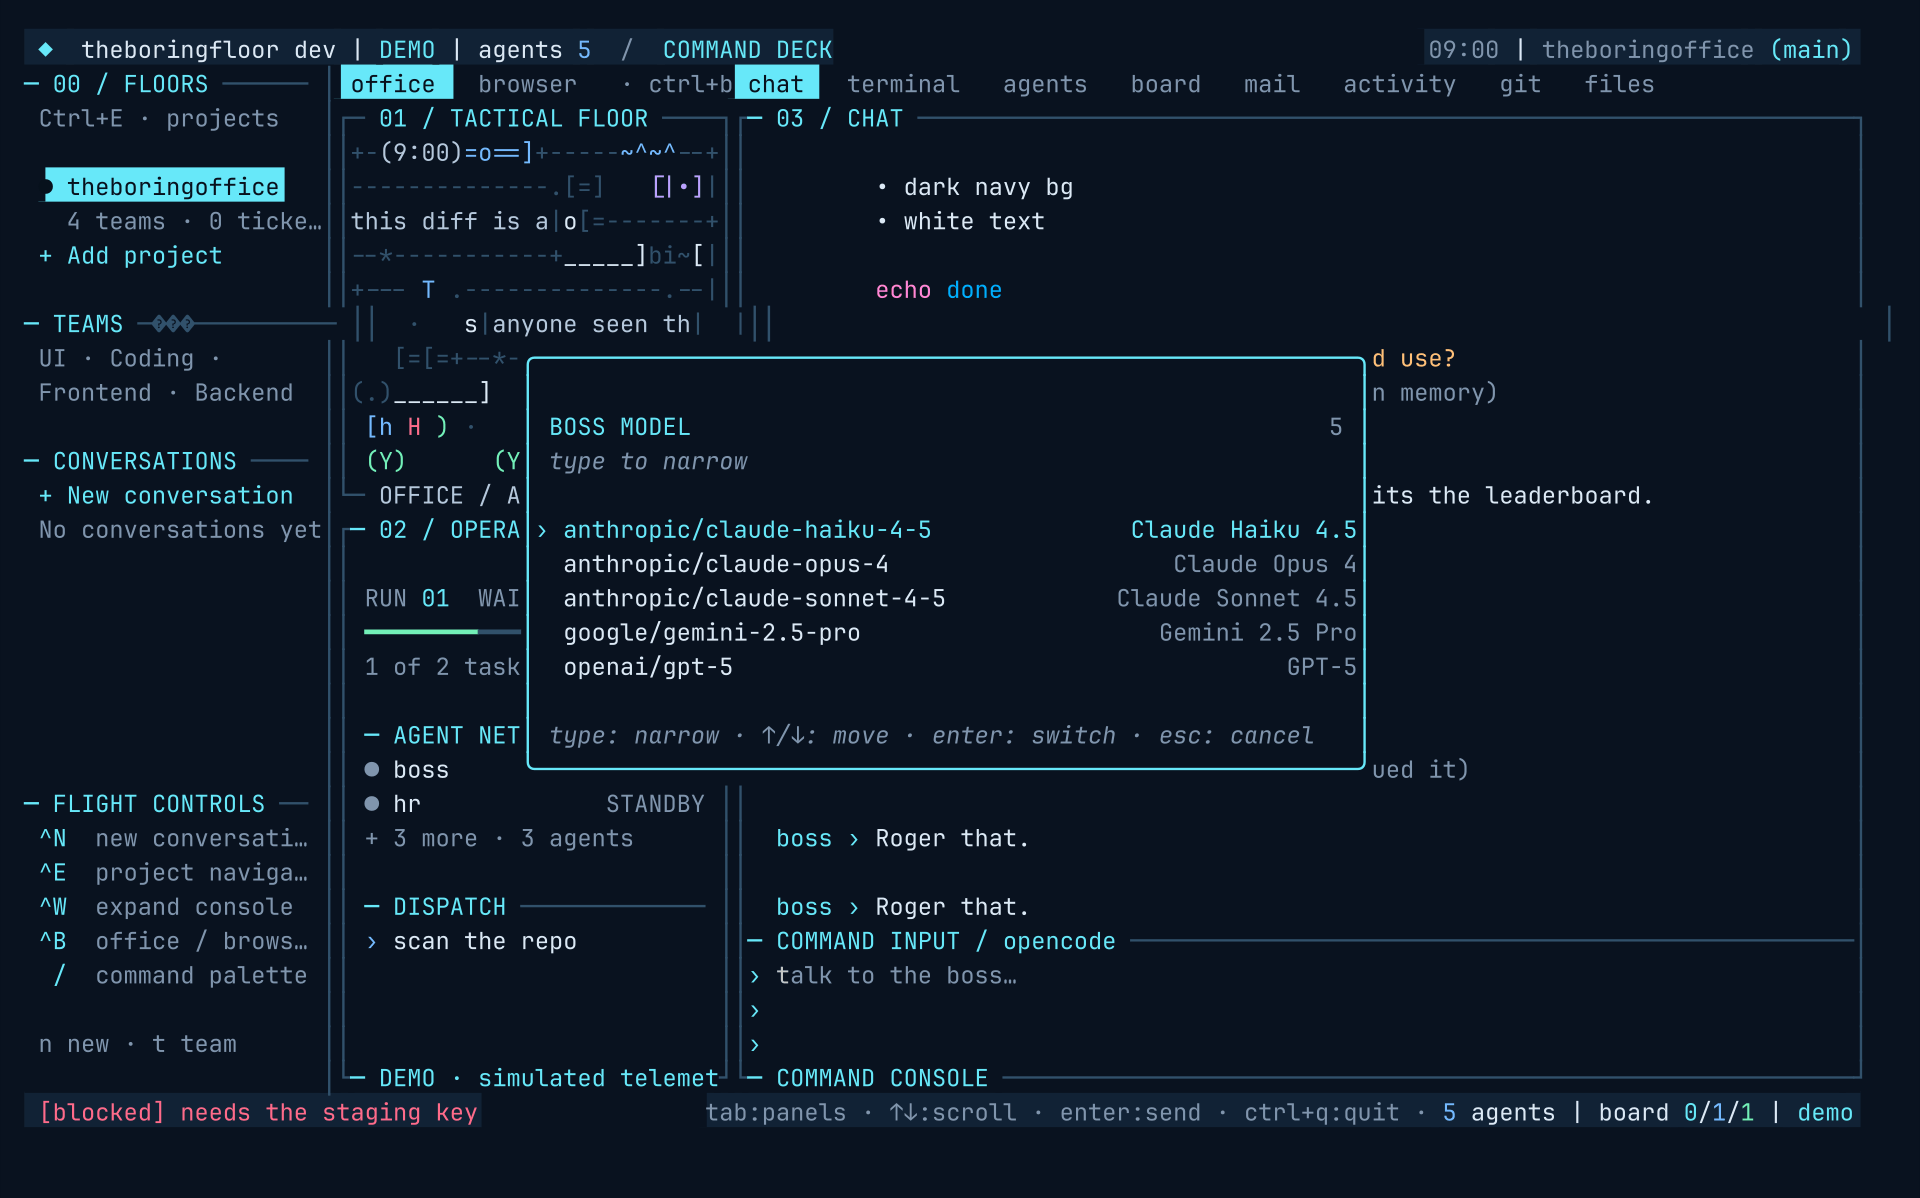Click the echo done line in chat

(938, 290)
